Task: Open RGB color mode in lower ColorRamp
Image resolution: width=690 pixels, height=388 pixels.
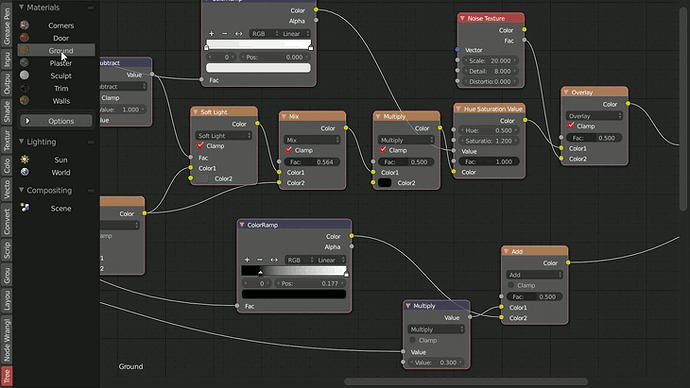Action: pyautogui.click(x=299, y=260)
